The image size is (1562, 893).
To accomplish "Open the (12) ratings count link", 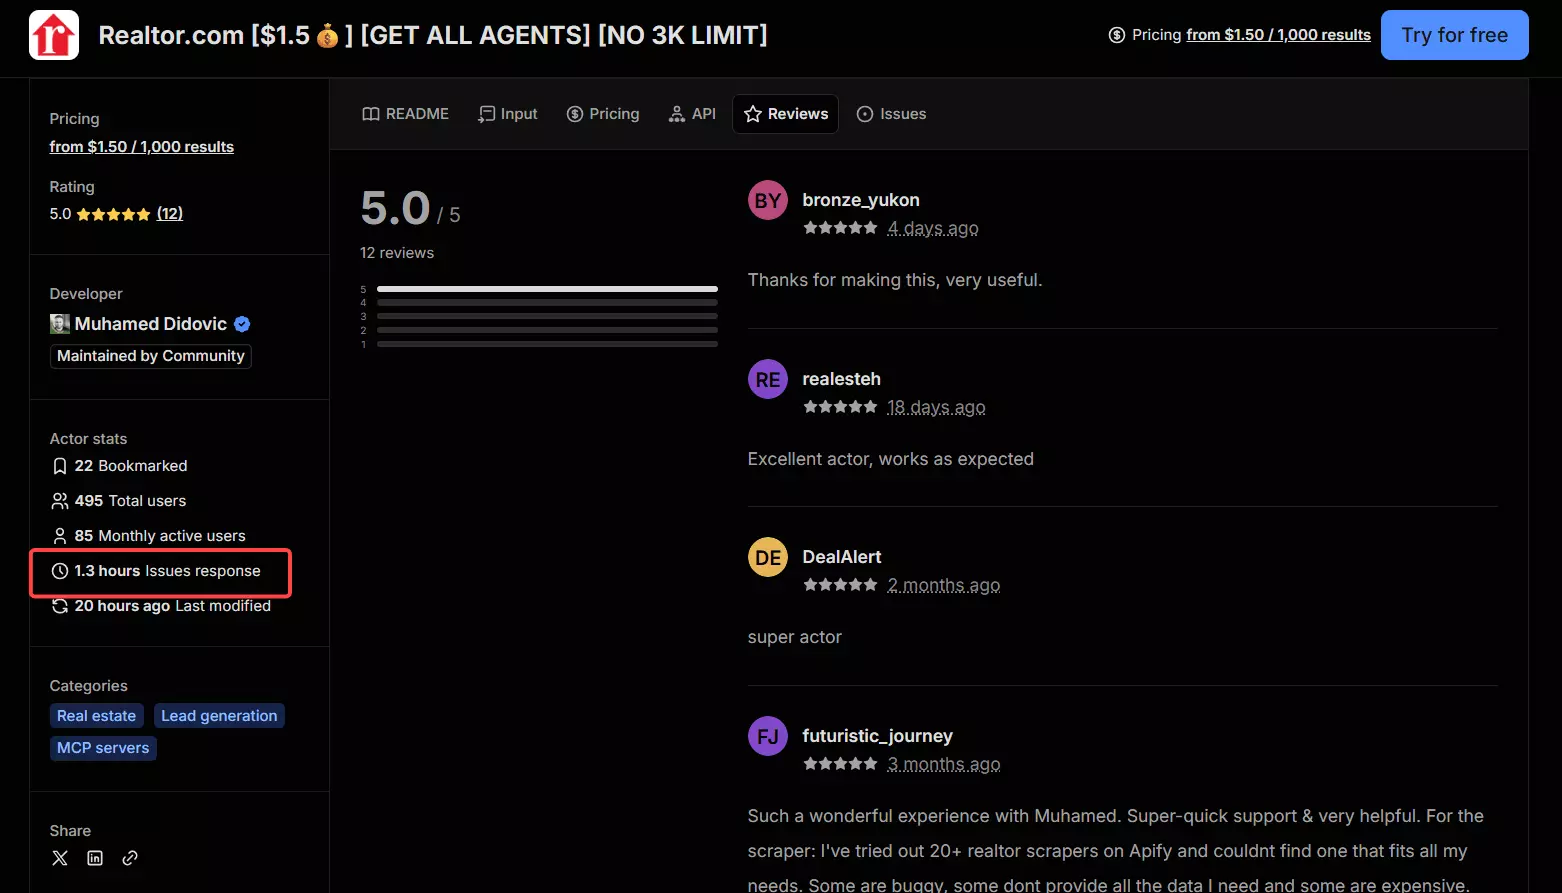I will click(x=170, y=214).
